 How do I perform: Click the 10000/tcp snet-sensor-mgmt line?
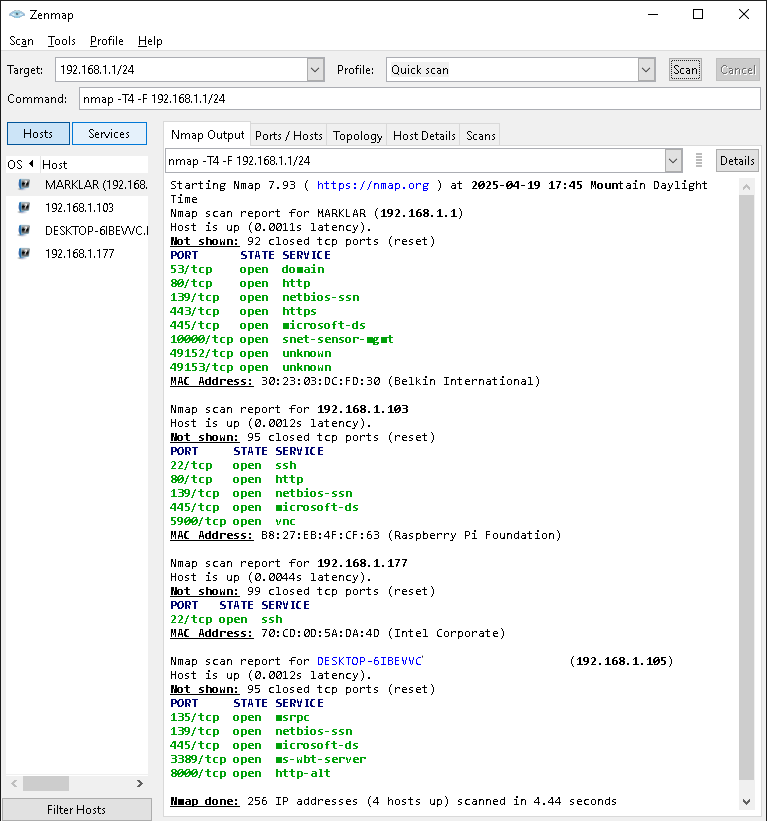pos(282,339)
